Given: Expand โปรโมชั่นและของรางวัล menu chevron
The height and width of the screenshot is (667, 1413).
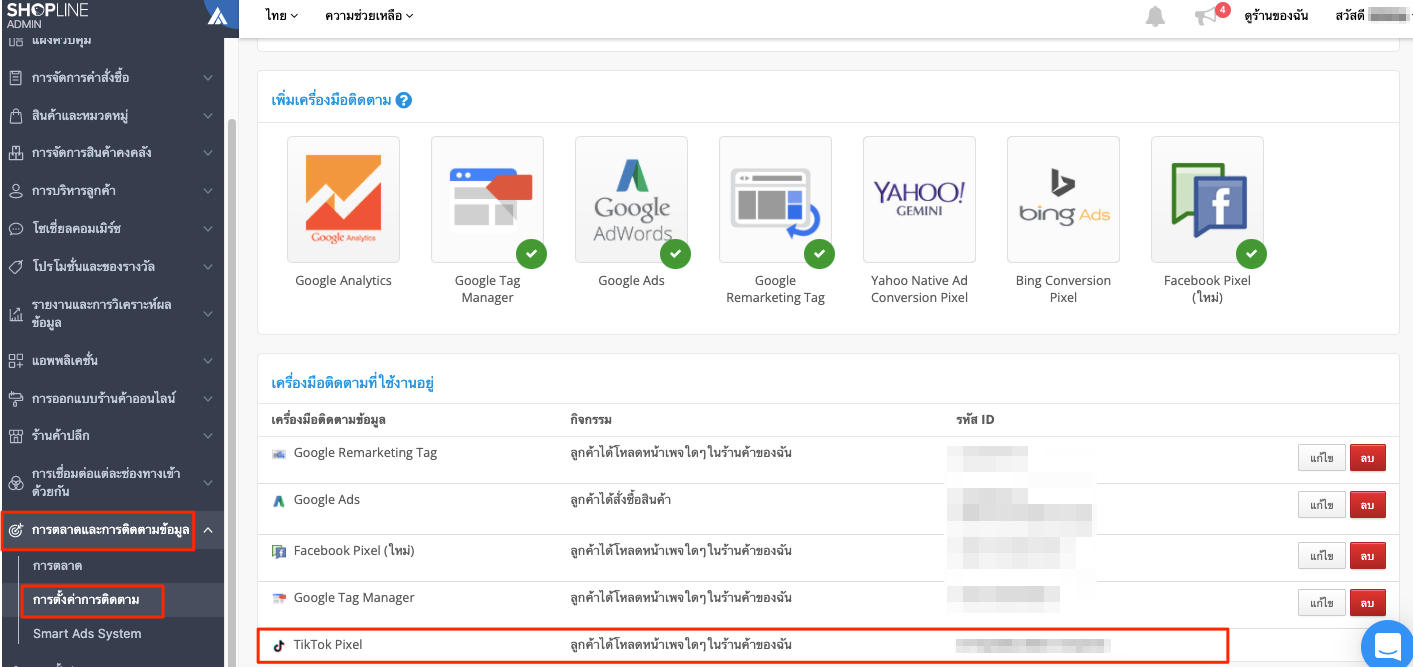Looking at the screenshot, I should pyautogui.click(x=208, y=266).
